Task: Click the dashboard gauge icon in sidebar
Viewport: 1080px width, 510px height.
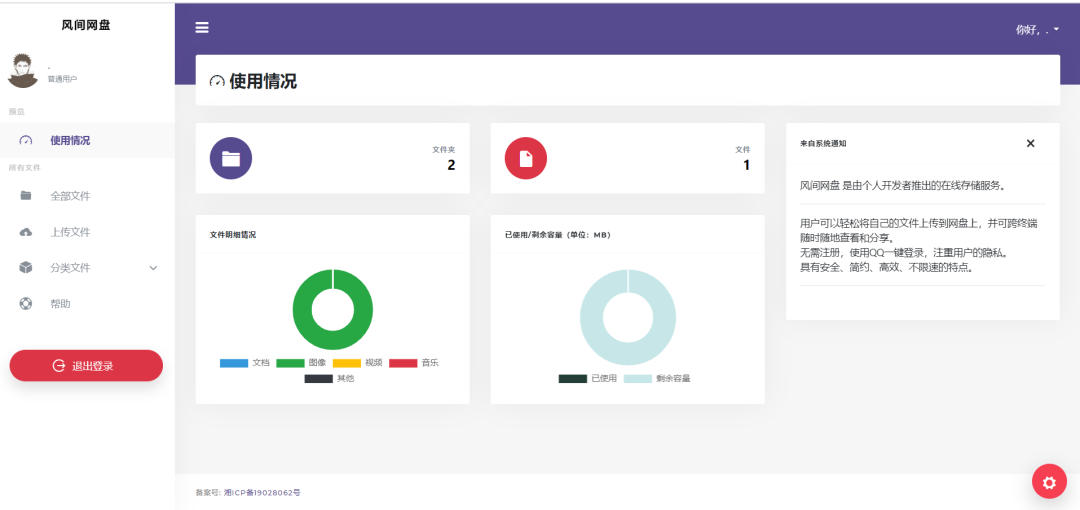Action: coord(25,141)
